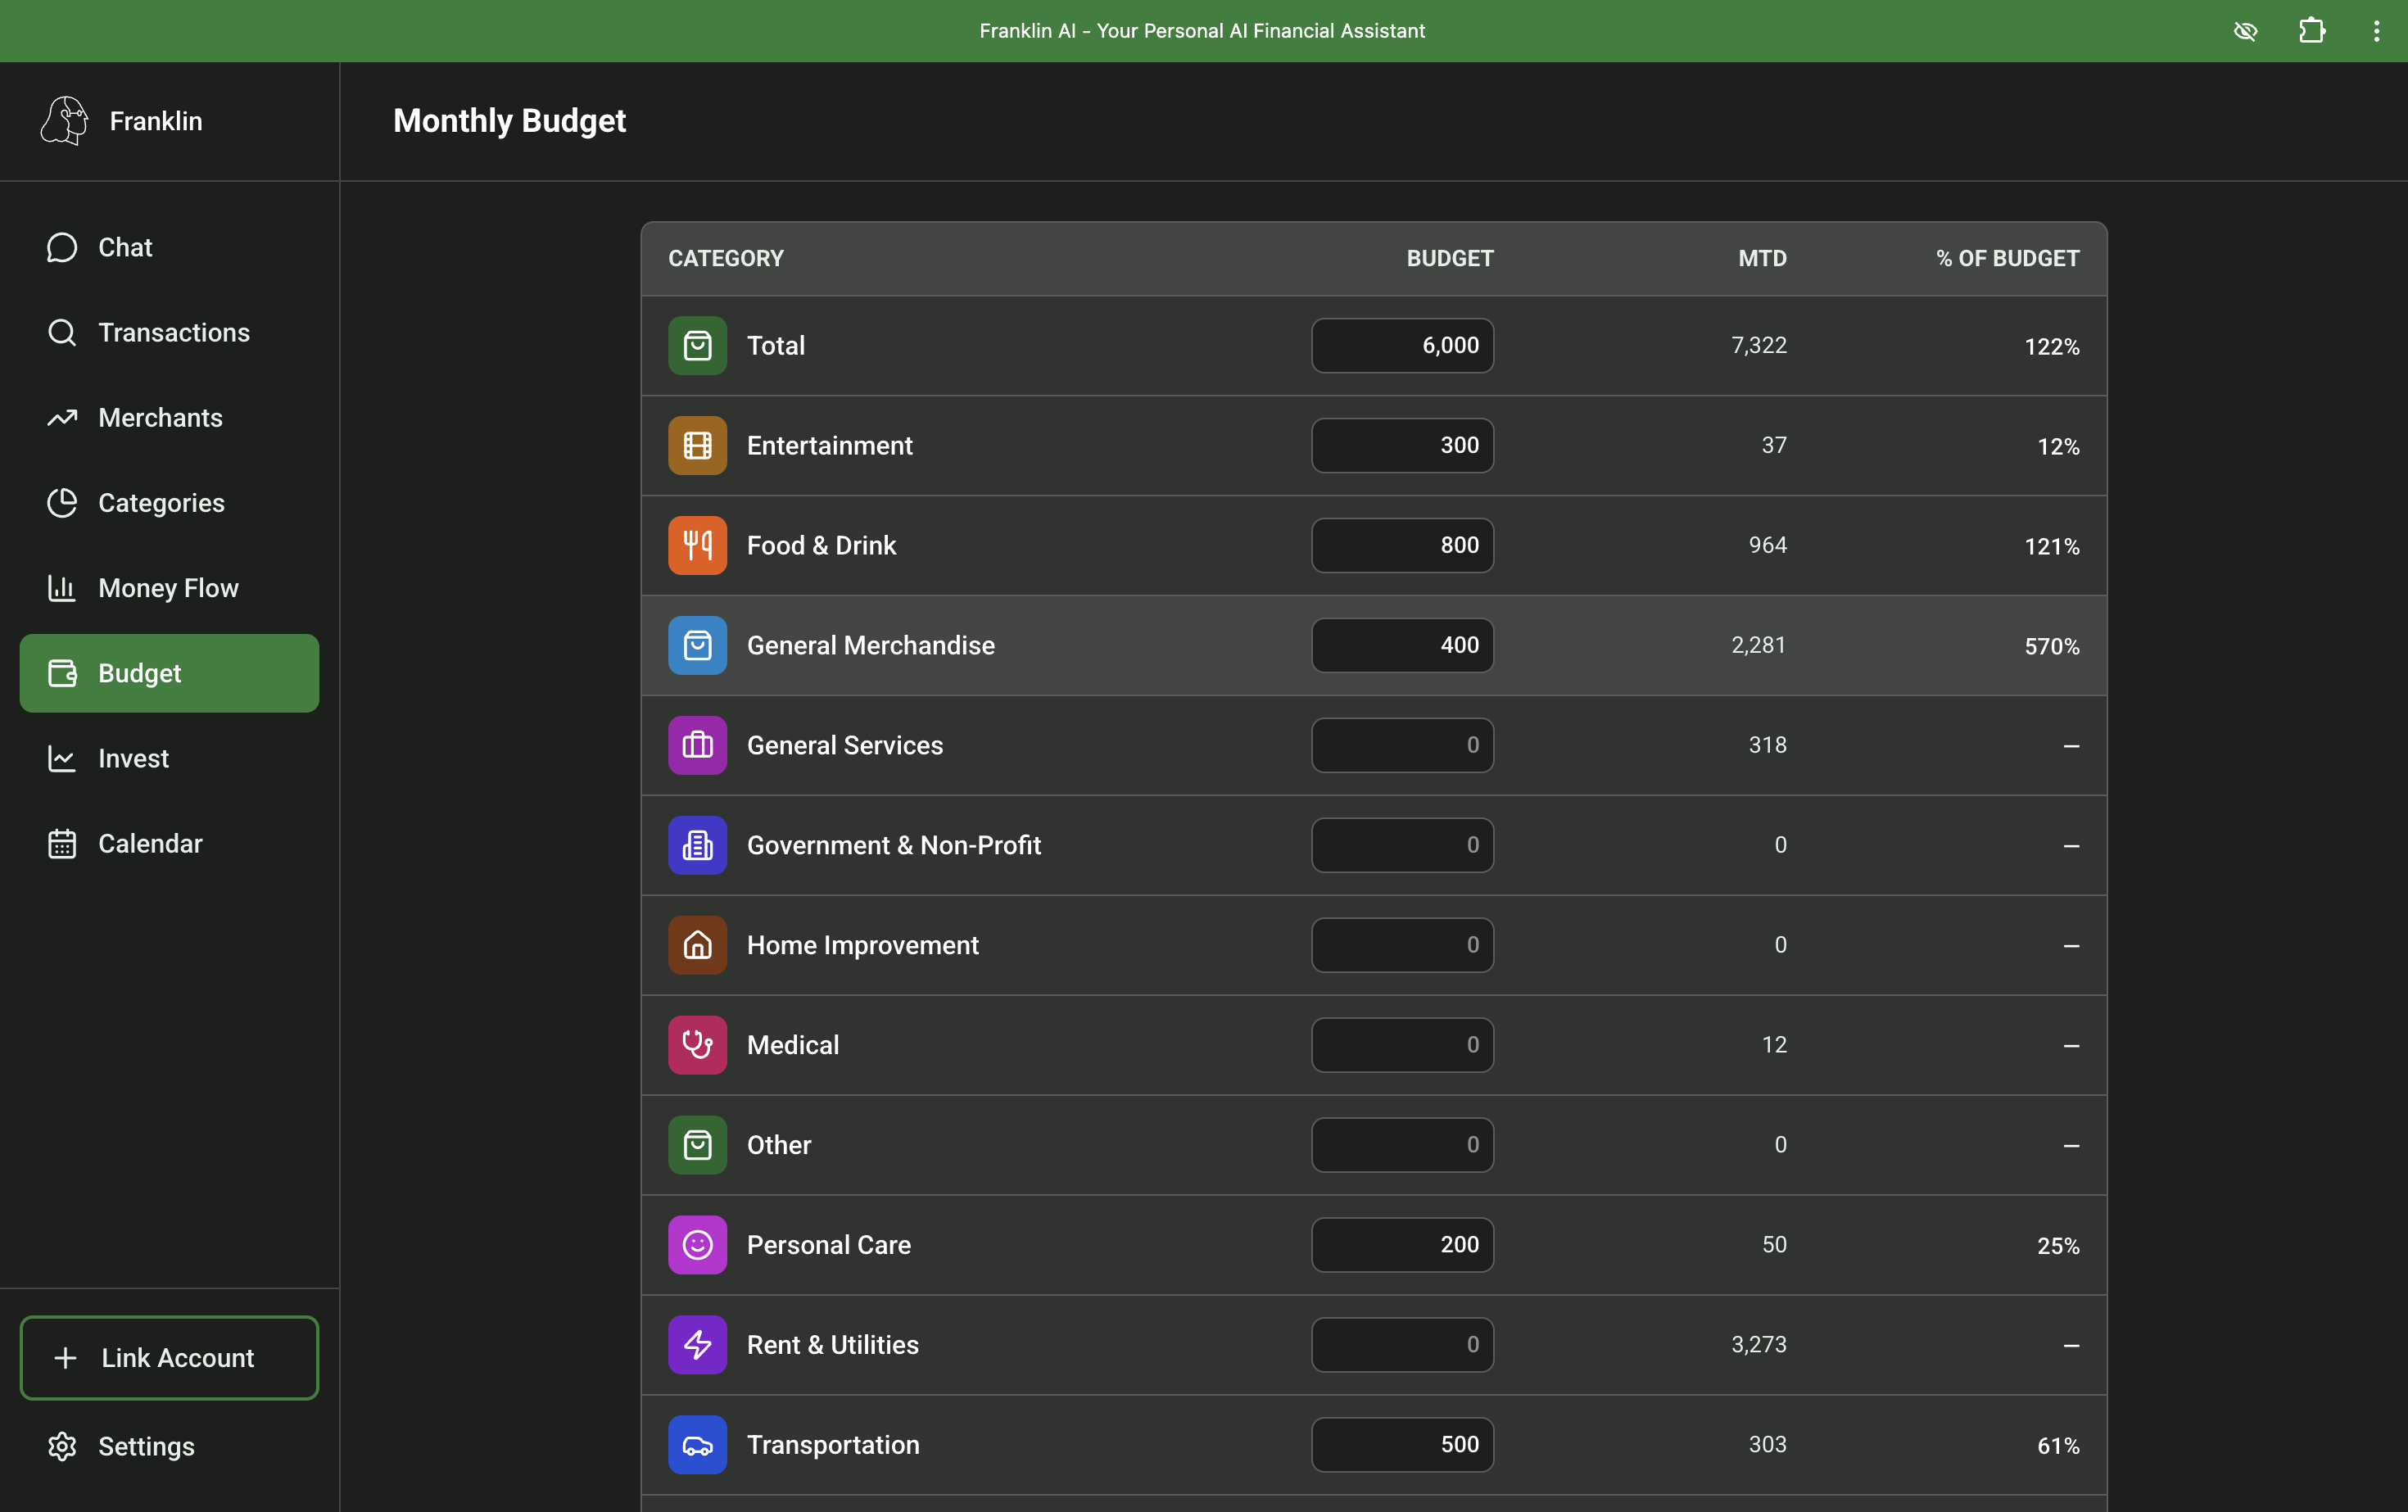Click the Transportation car icon
This screenshot has height=1512, width=2408.
(x=697, y=1445)
